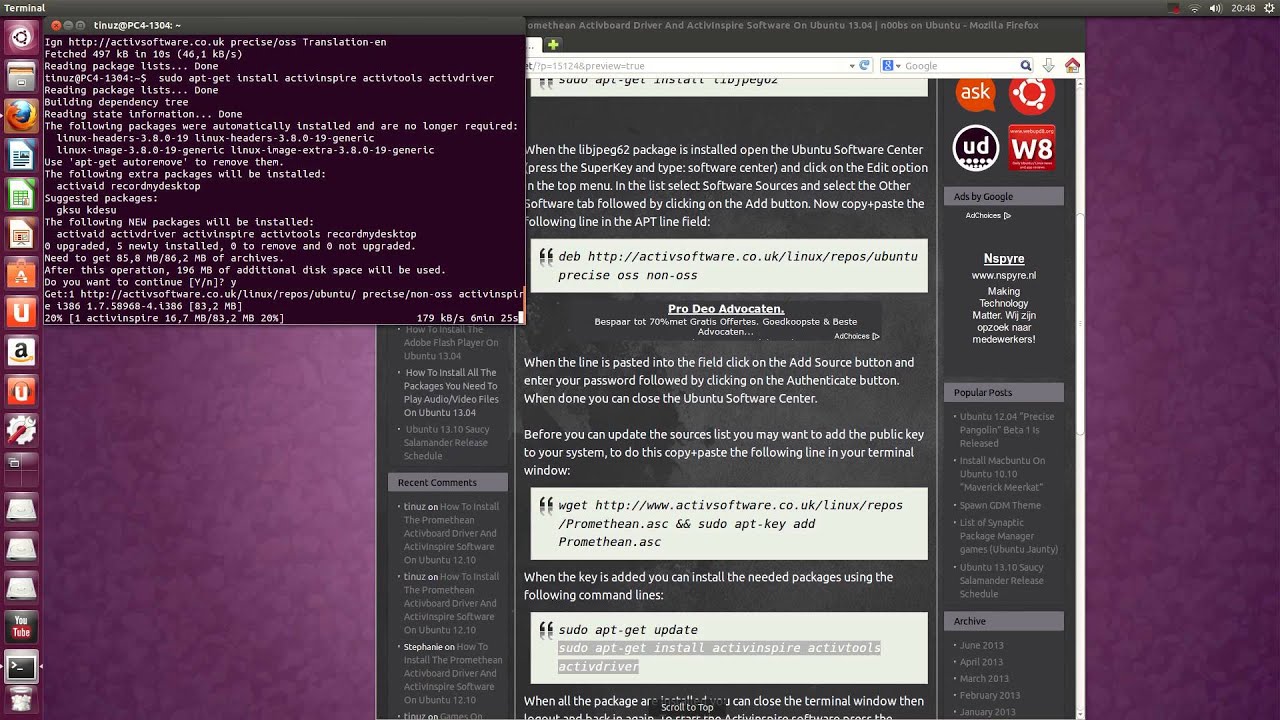Image resolution: width=1280 pixels, height=720 pixels.
Task: Open the URL bar history dropdown arrow
Action: click(853, 65)
